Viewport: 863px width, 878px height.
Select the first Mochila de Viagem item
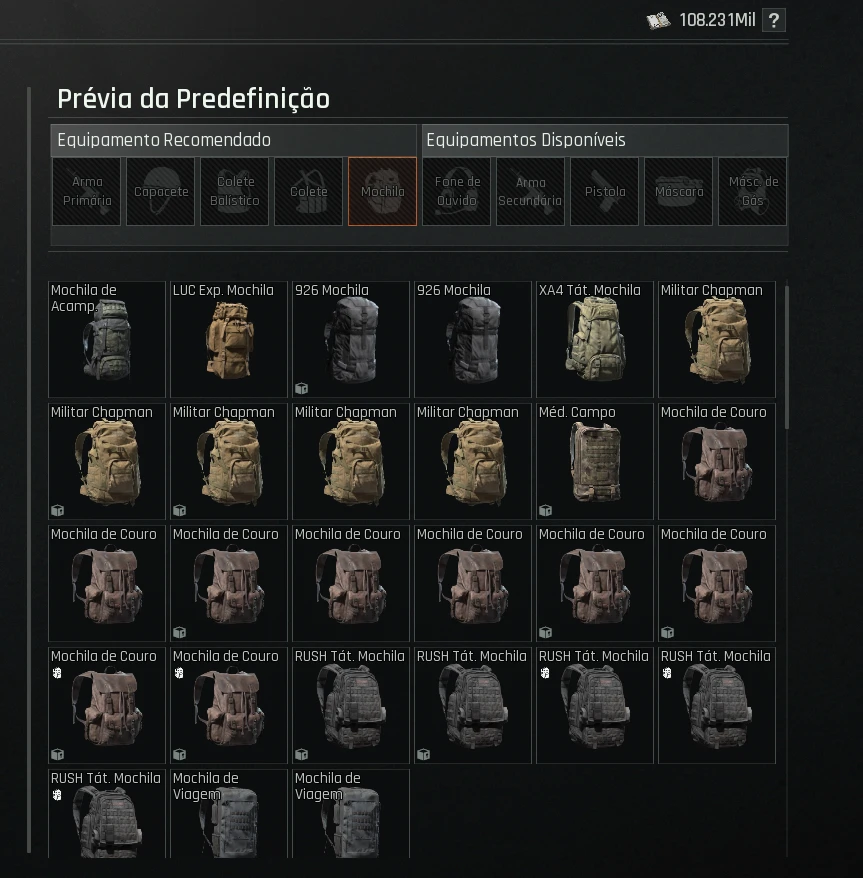coord(229,813)
